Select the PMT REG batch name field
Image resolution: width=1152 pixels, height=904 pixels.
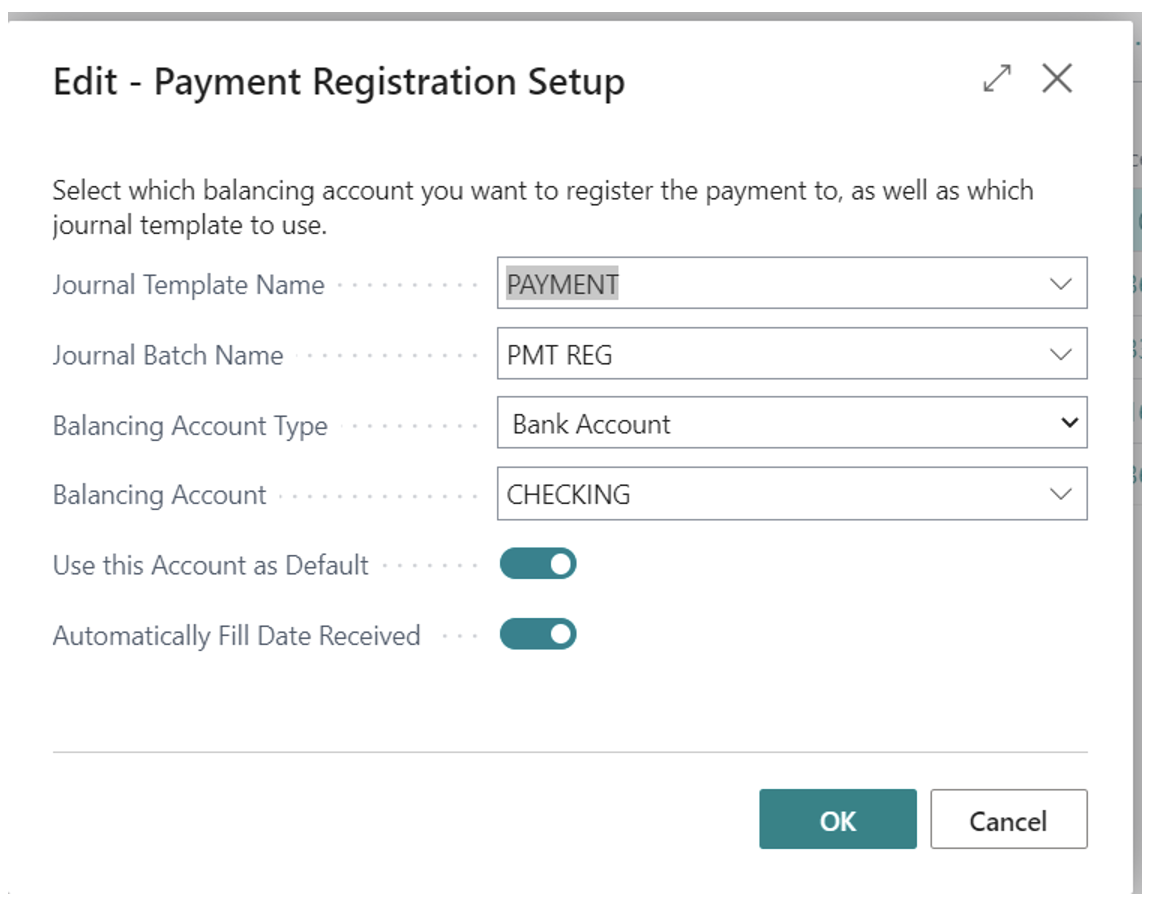[700, 353]
